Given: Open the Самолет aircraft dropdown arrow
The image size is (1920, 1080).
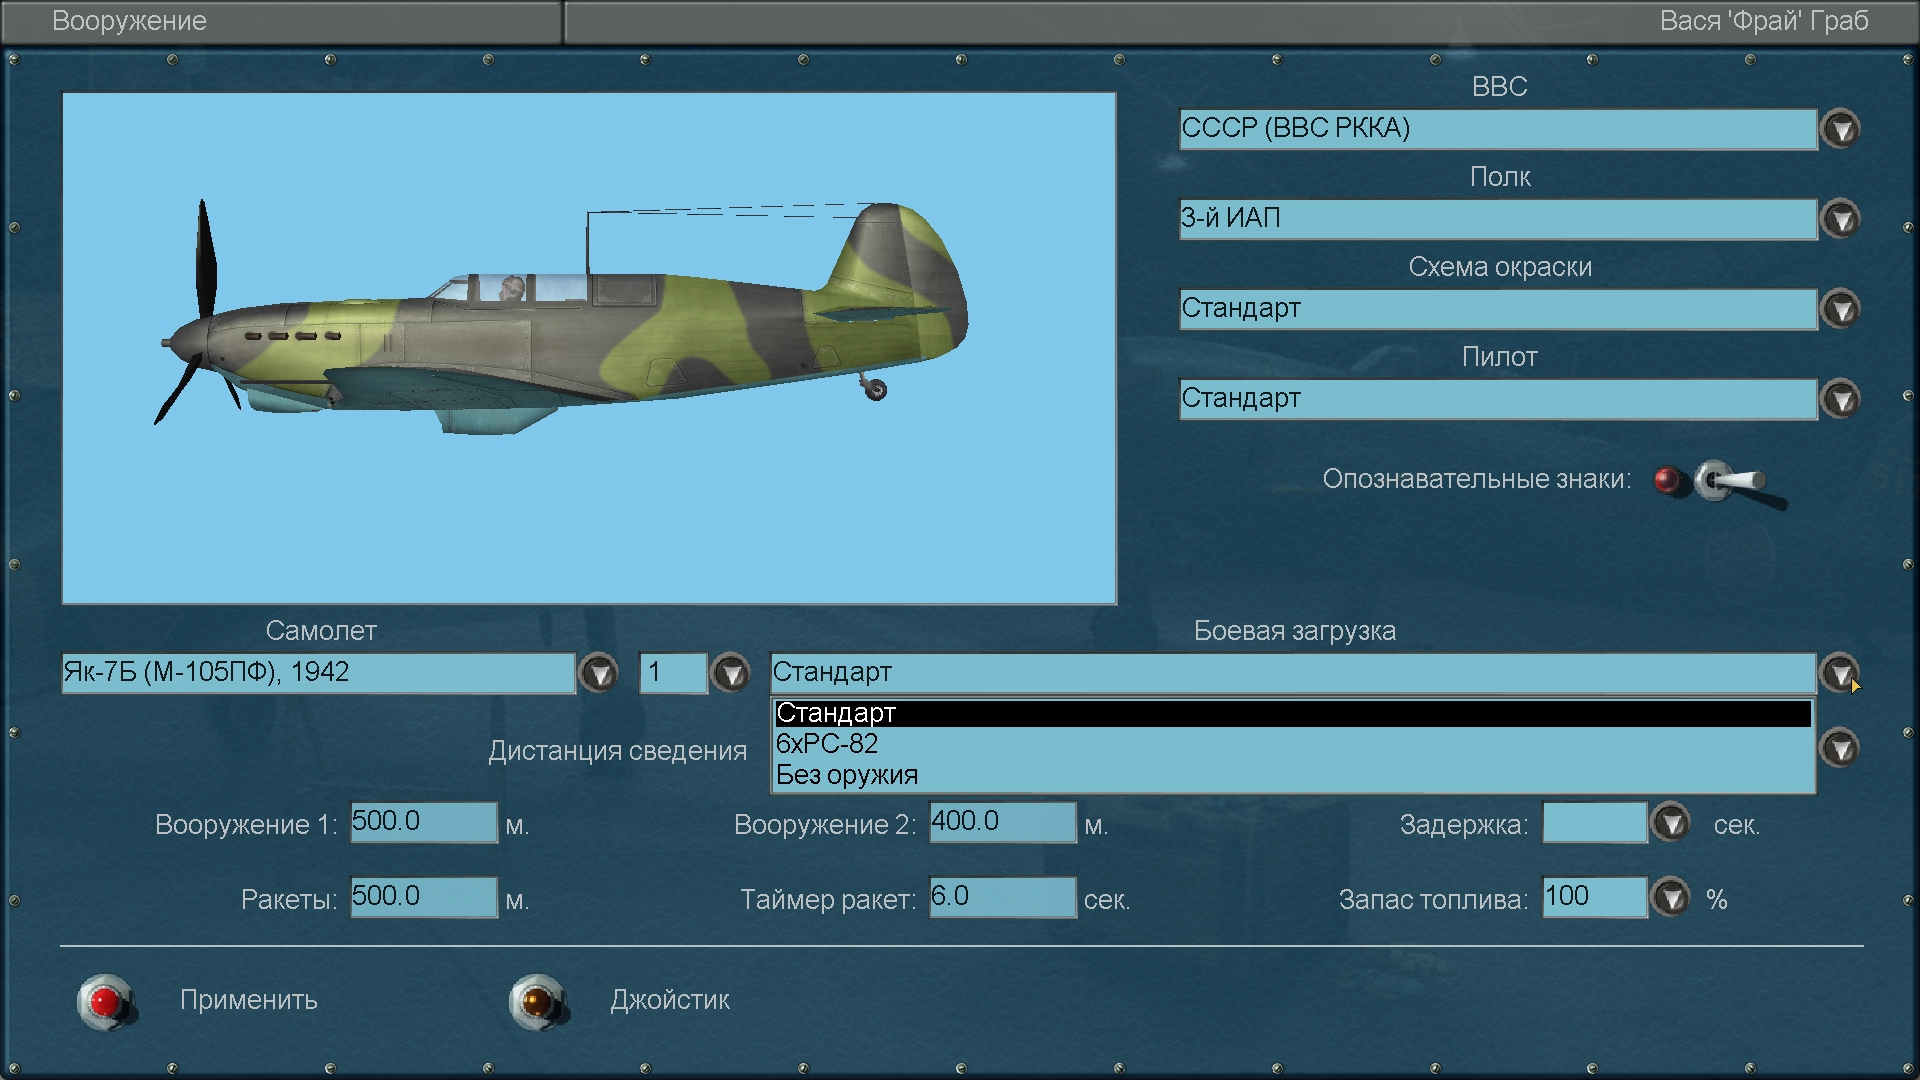Looking at the screenshot, I should coord(599,673).
